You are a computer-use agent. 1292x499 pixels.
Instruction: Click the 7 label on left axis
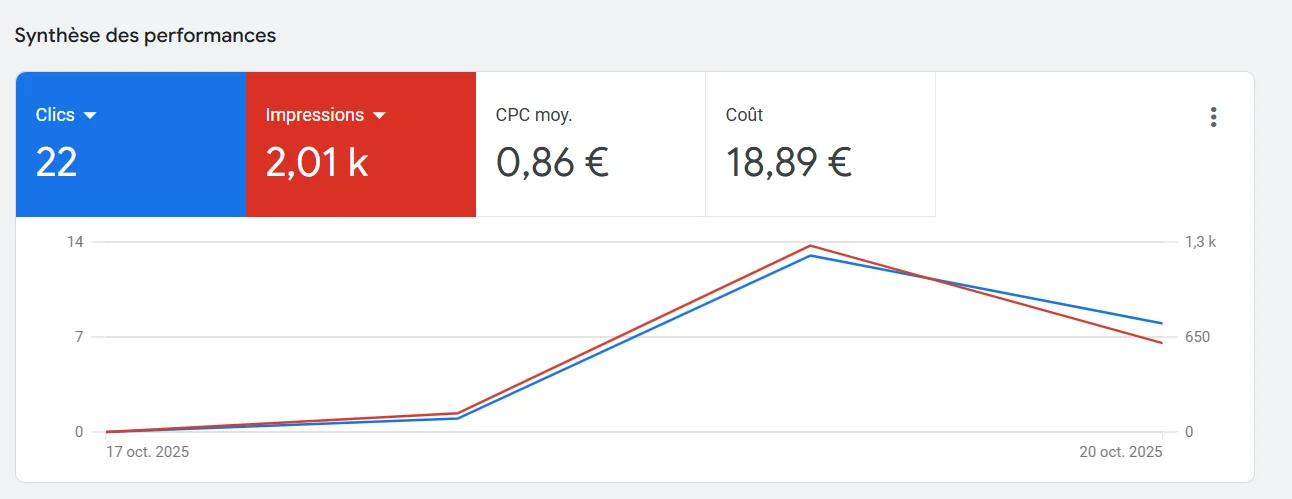pos(79,337)
